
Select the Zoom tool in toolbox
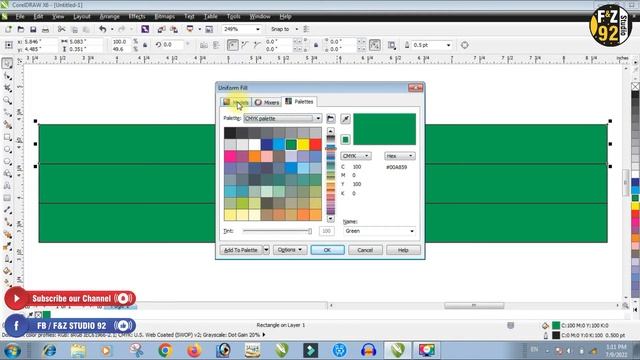coord(7,100)
